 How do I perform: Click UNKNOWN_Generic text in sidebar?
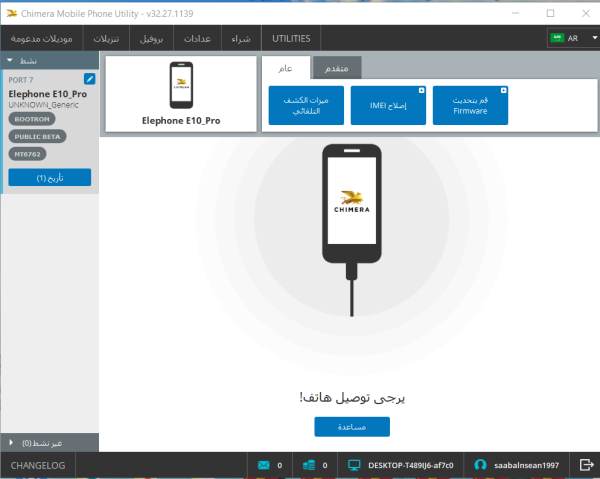point(43,105)
